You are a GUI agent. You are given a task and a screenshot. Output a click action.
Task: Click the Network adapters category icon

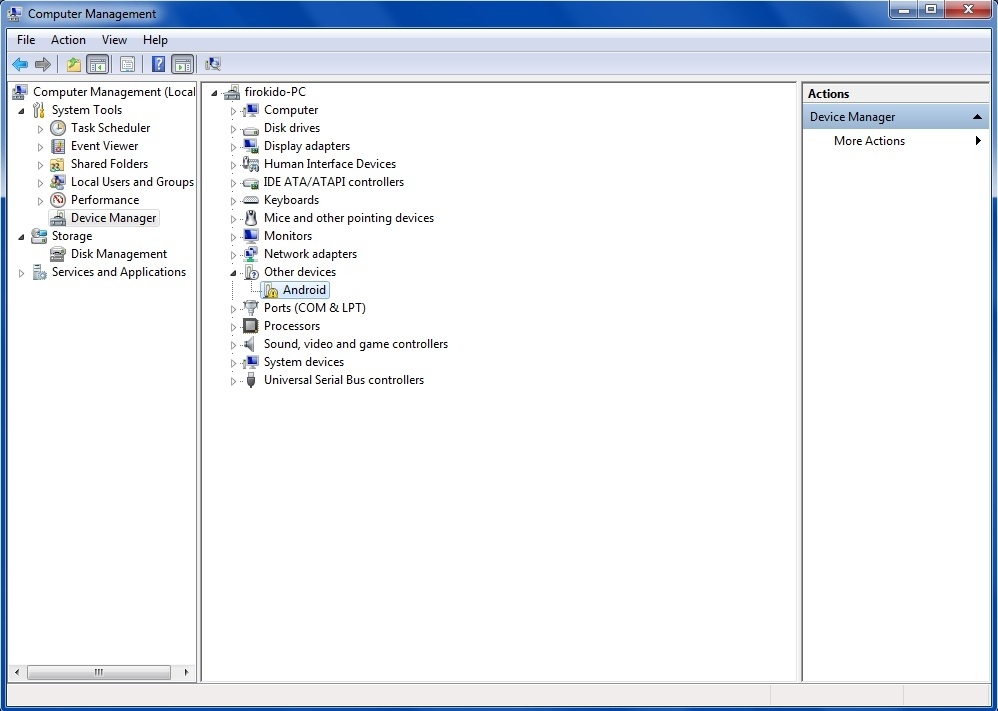251,254
